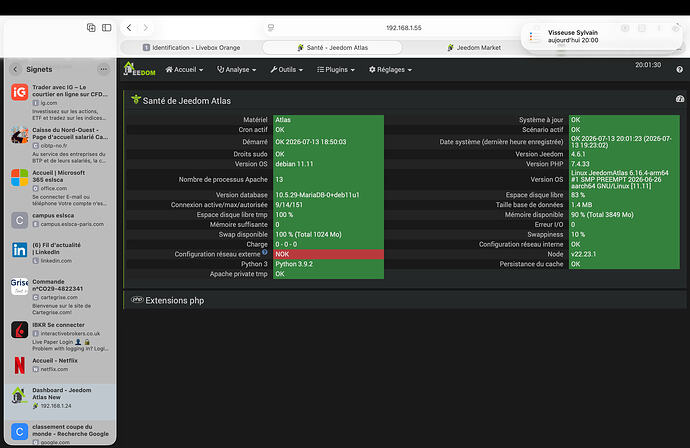
Task: Click the Swap disponible value 100 % (Total 1024 Mo)
Action: pos(308,234)
